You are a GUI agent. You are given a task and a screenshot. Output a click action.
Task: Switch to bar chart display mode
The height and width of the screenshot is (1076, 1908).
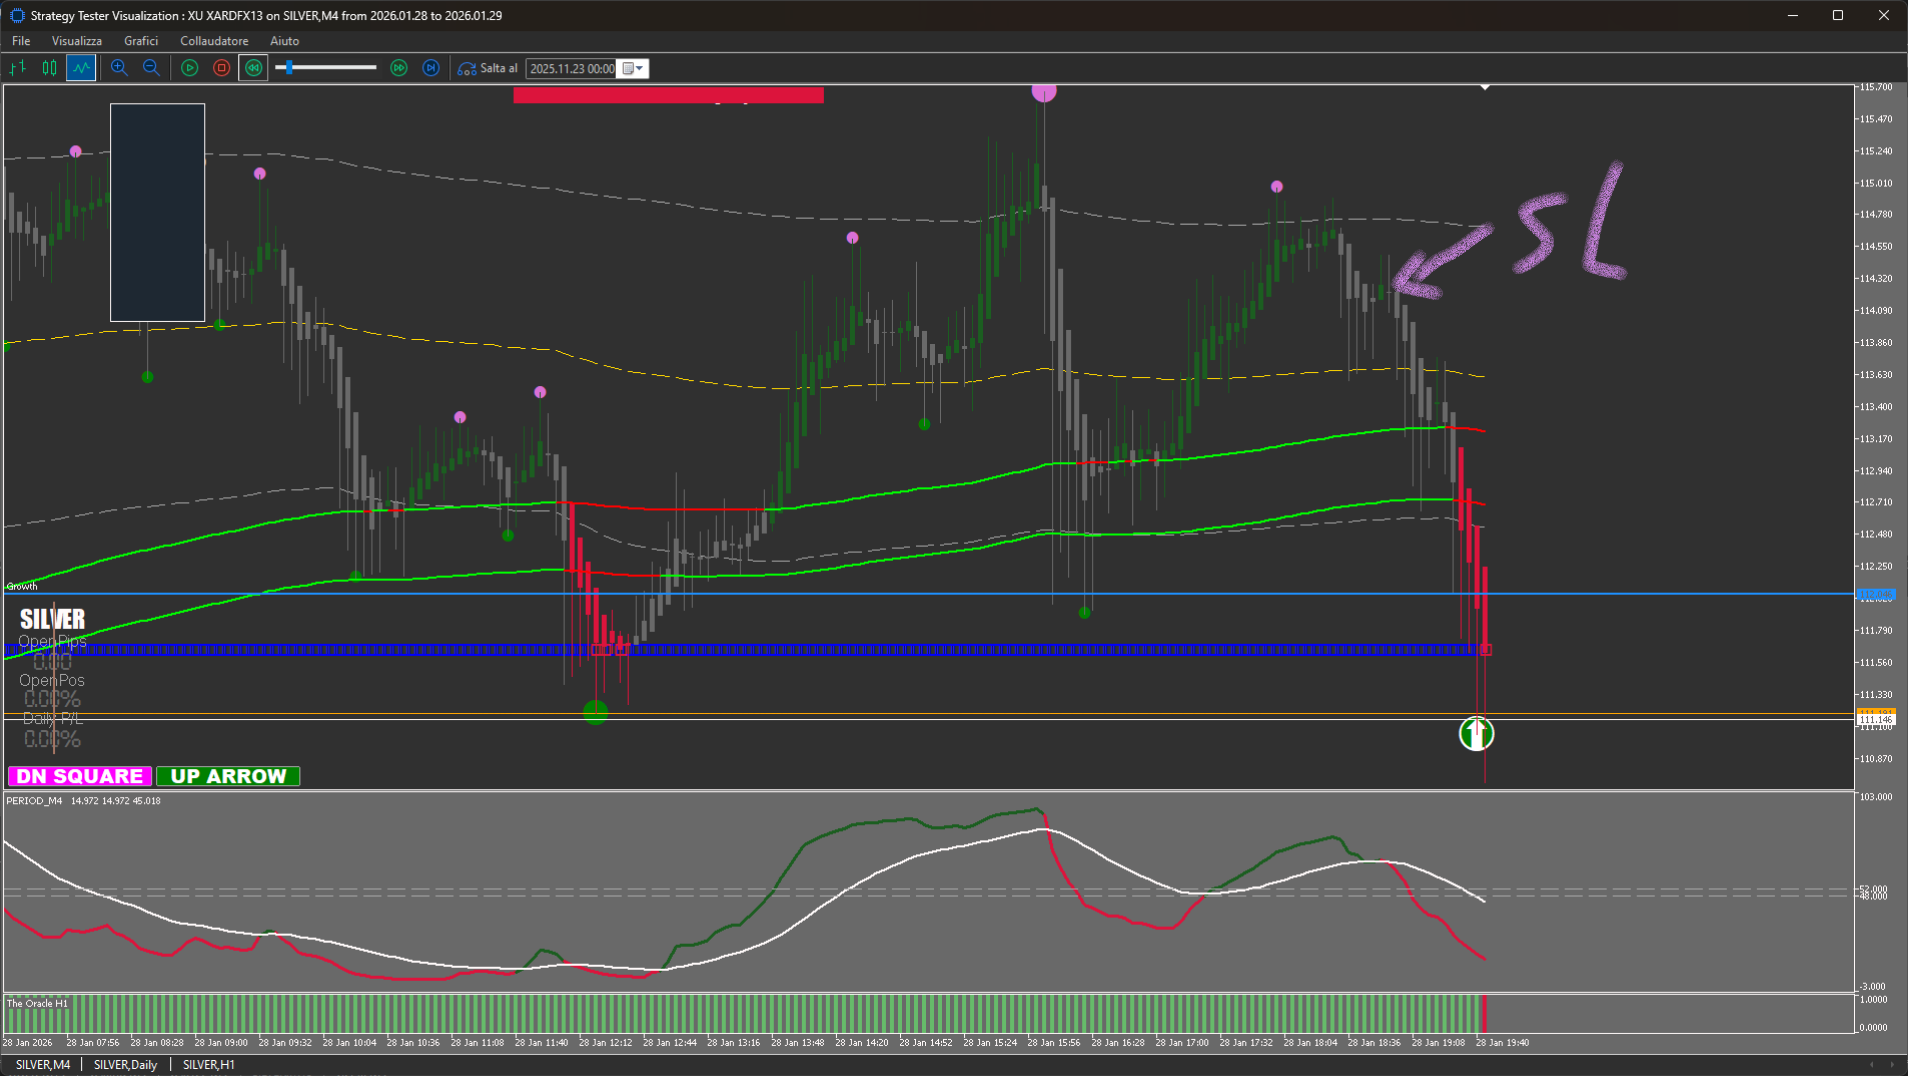tap(18, 68)
